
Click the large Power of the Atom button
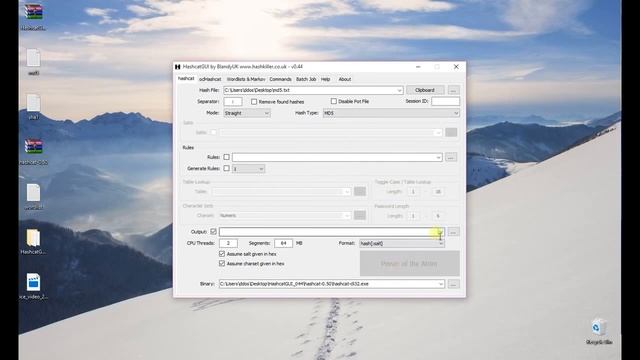[x=409, y=264]
